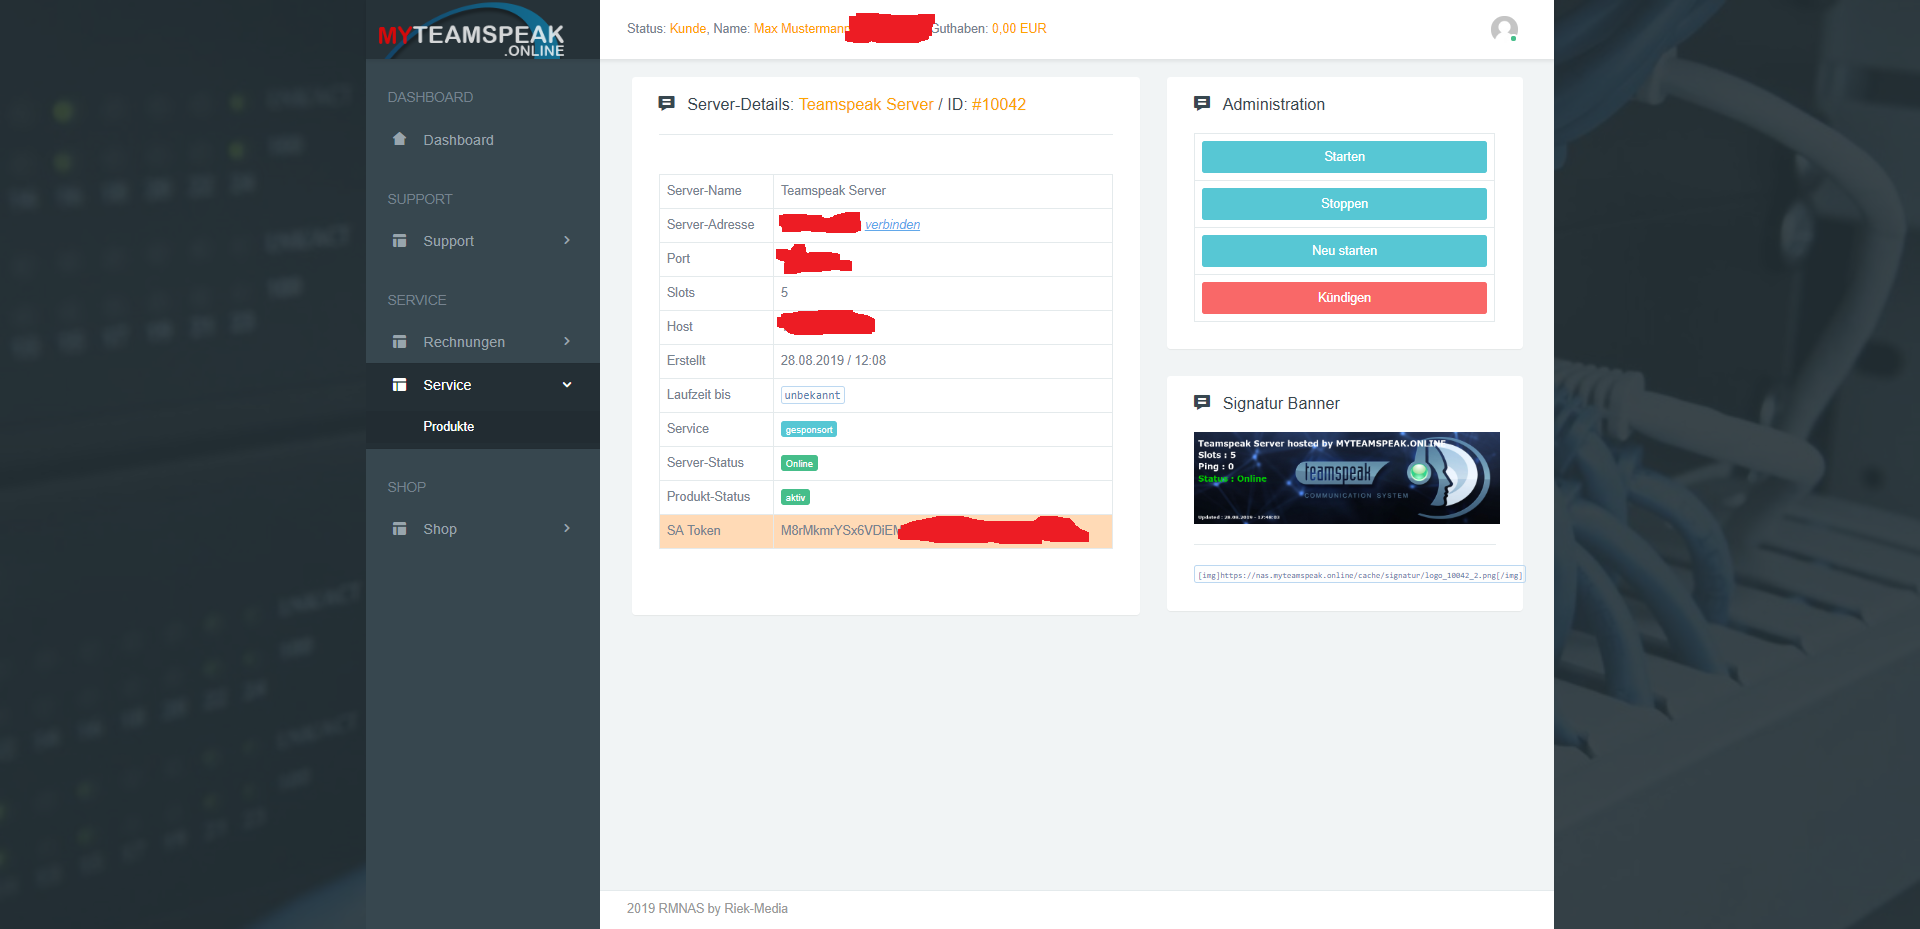Click the signature banner BBCode field
The height and width of the screenshot is (929, 1920).
click(x=1359, y=575)
